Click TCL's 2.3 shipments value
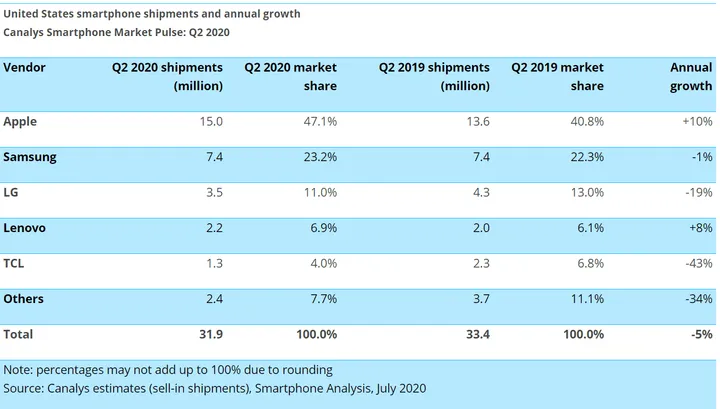This screenshot has width=720, height=409. point(482,263)
